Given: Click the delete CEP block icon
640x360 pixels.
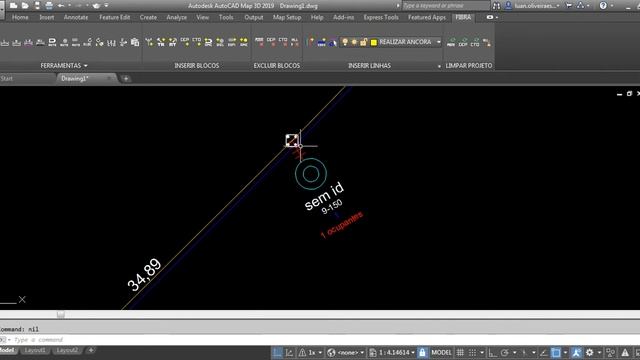Looking at the screenshot, I should click(271, 42).
